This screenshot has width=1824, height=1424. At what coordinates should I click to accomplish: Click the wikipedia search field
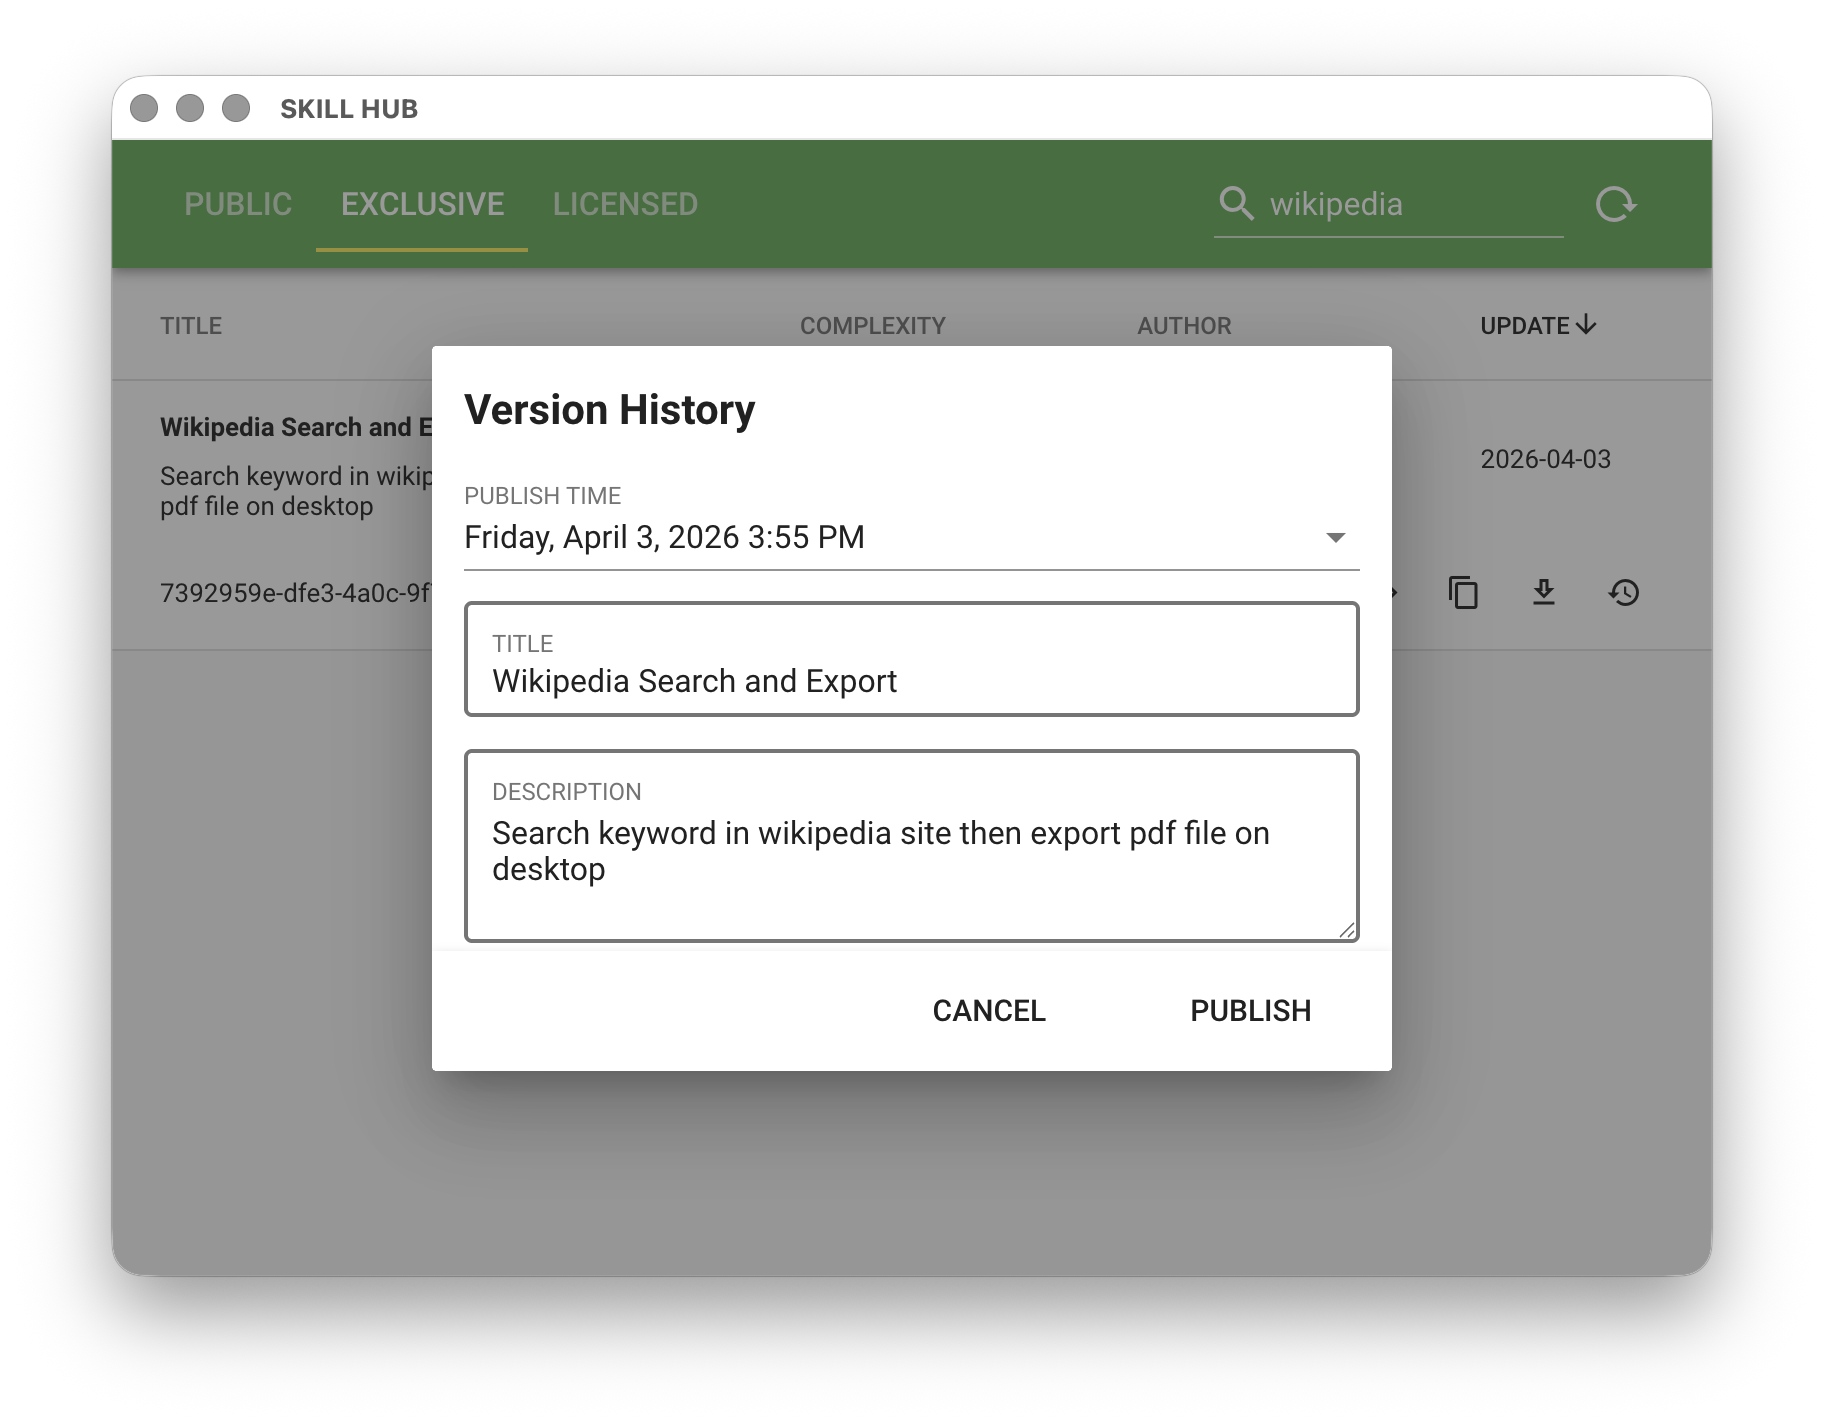[x=1410, y=204]
